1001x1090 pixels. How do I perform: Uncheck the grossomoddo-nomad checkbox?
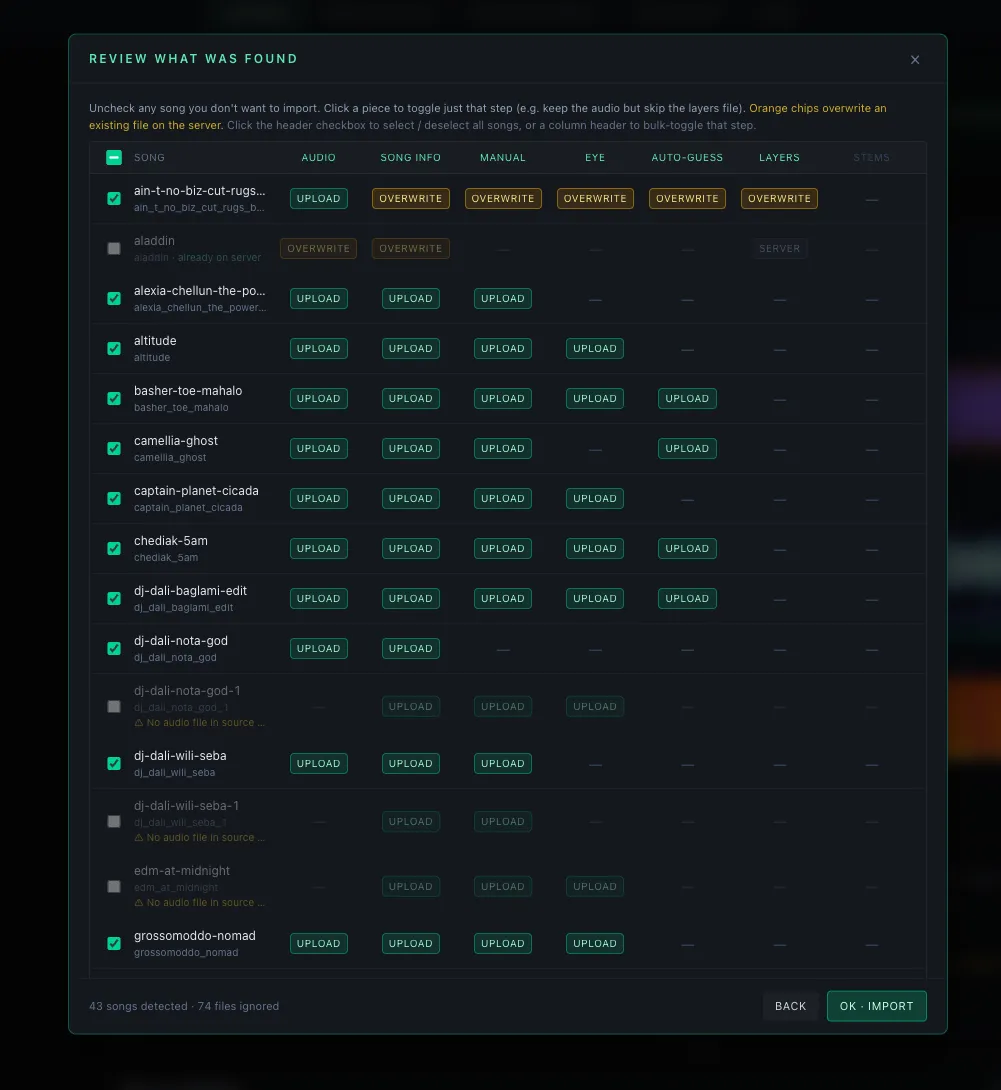[114, 944]
